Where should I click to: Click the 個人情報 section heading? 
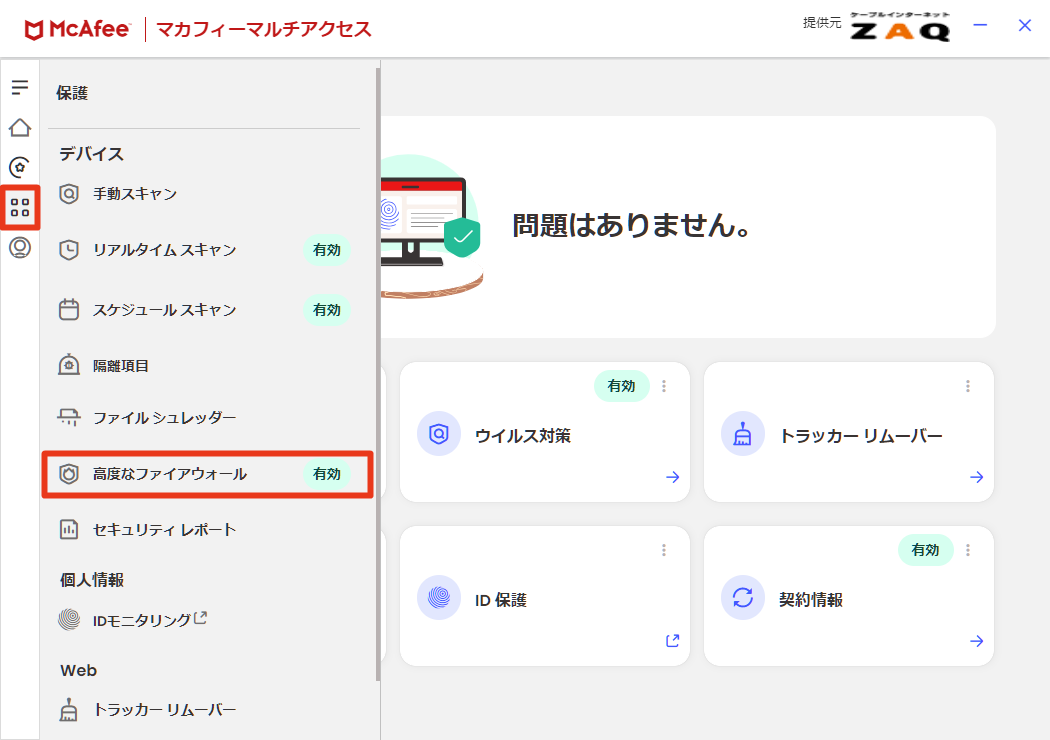click(x=92, y=580)
